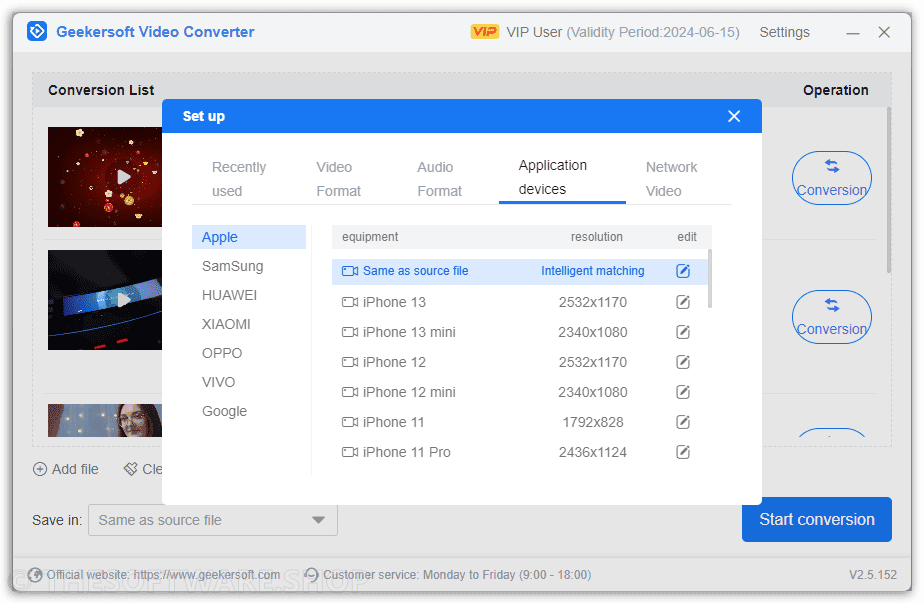Screen dimensions: 924x603
Task: Select SamSung in the brand list
Action: [x=249, y=266]
